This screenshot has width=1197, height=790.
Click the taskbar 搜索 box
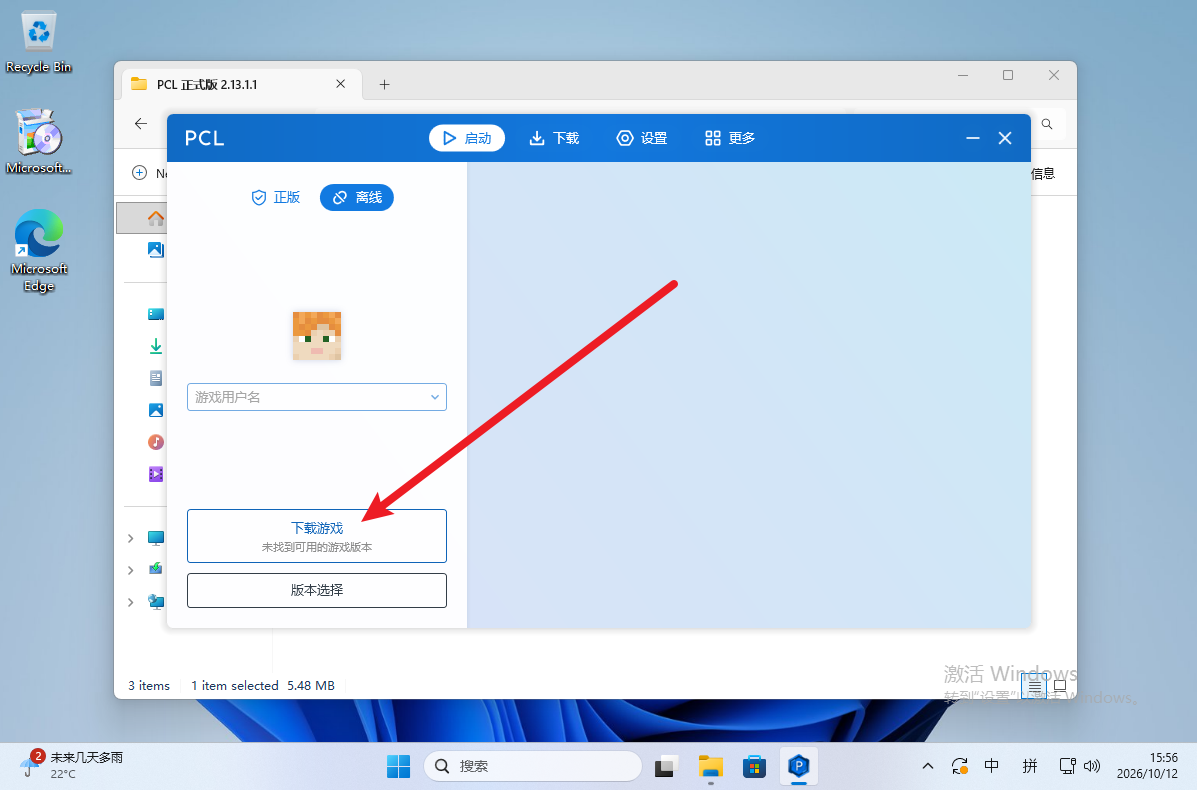(x=533, y=766)
